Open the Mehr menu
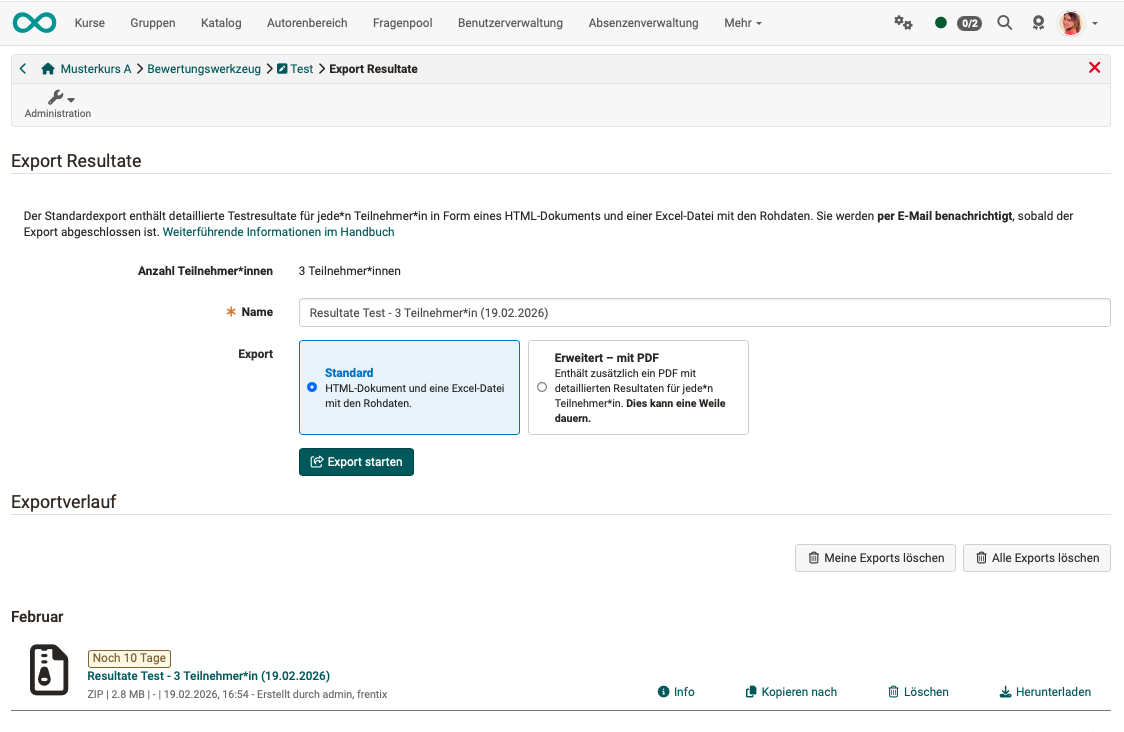Screen dimensions: 1124x732 point(742,22)
